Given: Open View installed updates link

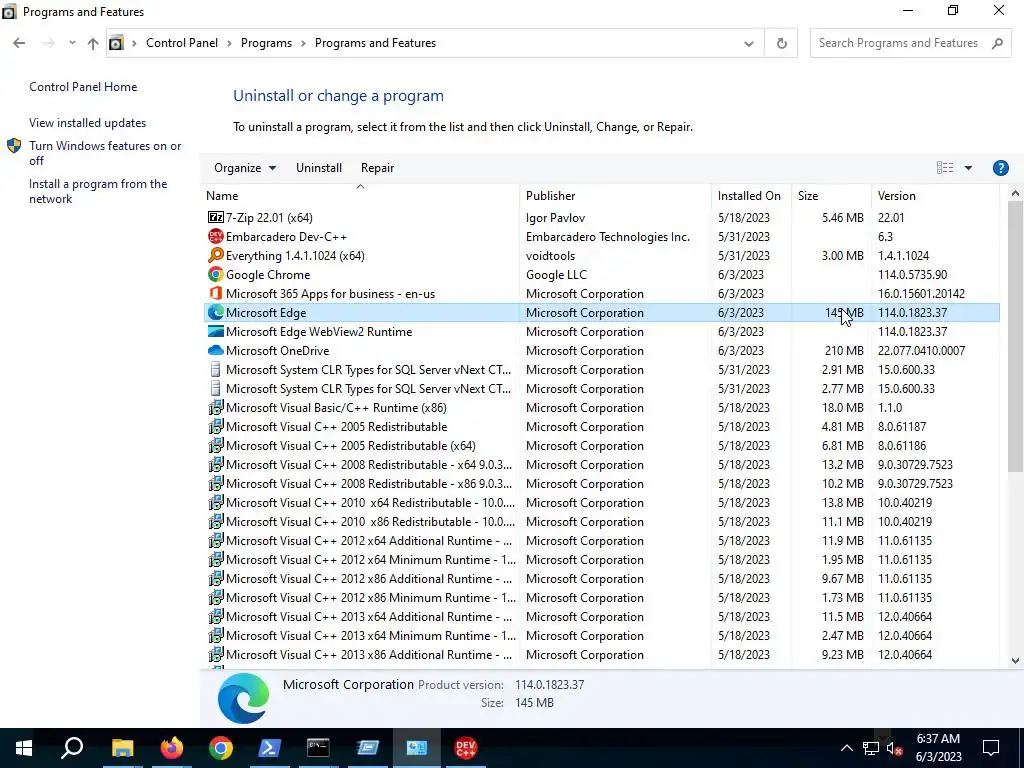Looking at the screenshot, I should [x=88, y=123].
